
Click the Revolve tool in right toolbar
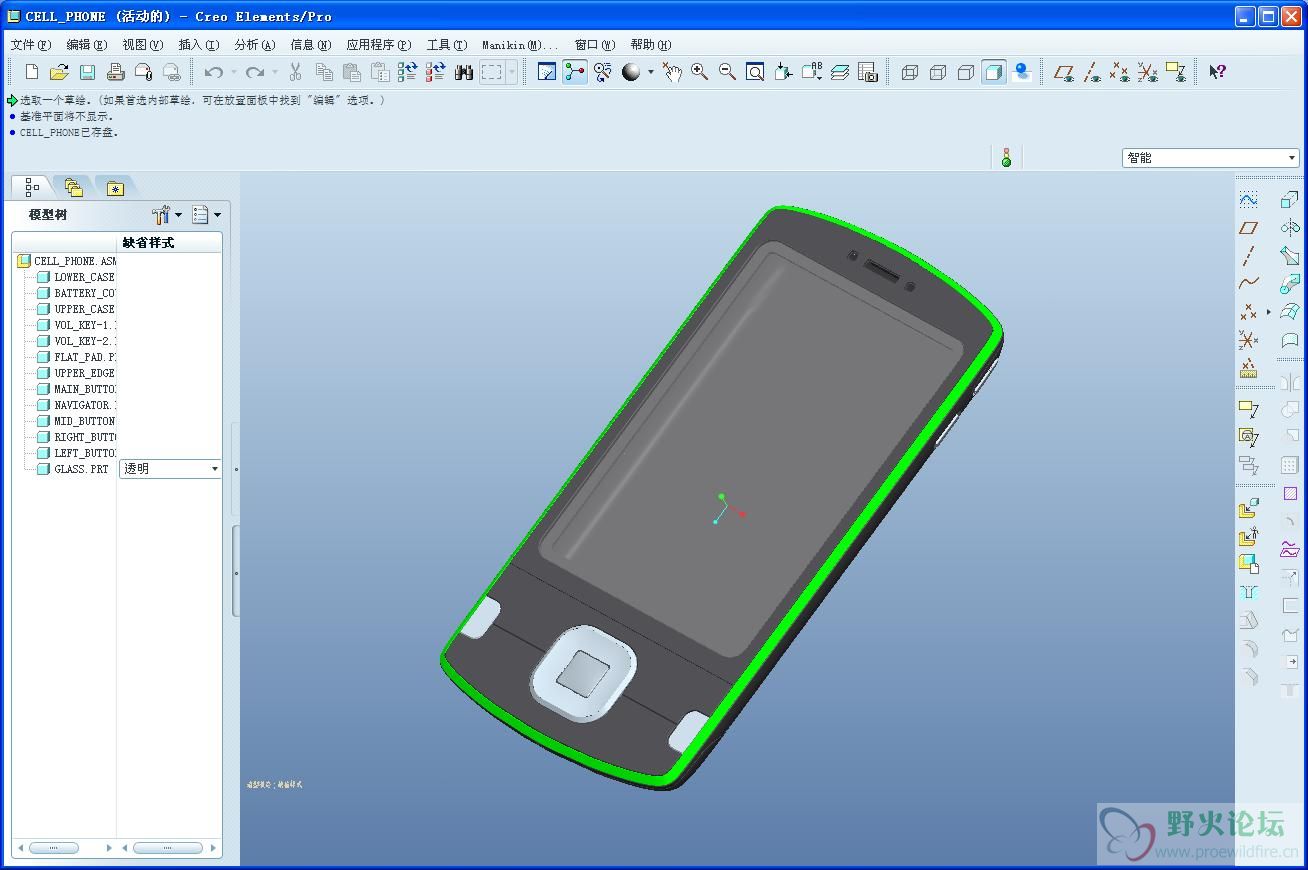click(1290, 227)
